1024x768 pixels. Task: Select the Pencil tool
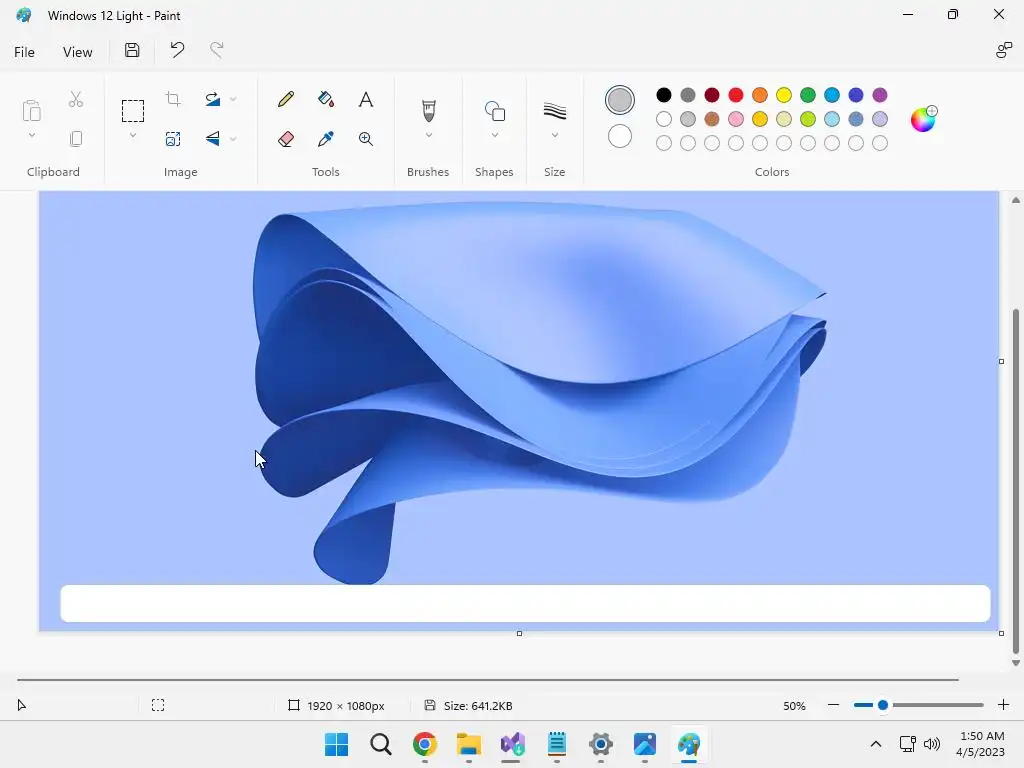click(285, 99)
